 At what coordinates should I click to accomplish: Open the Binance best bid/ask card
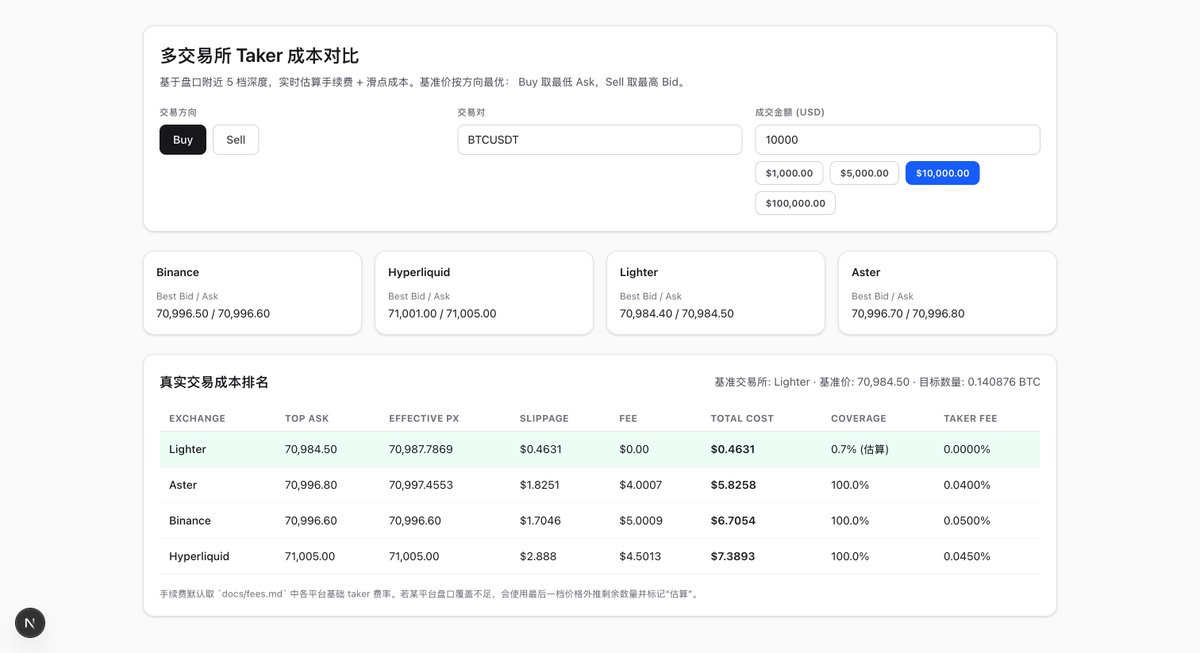click(x=252, y=293)
